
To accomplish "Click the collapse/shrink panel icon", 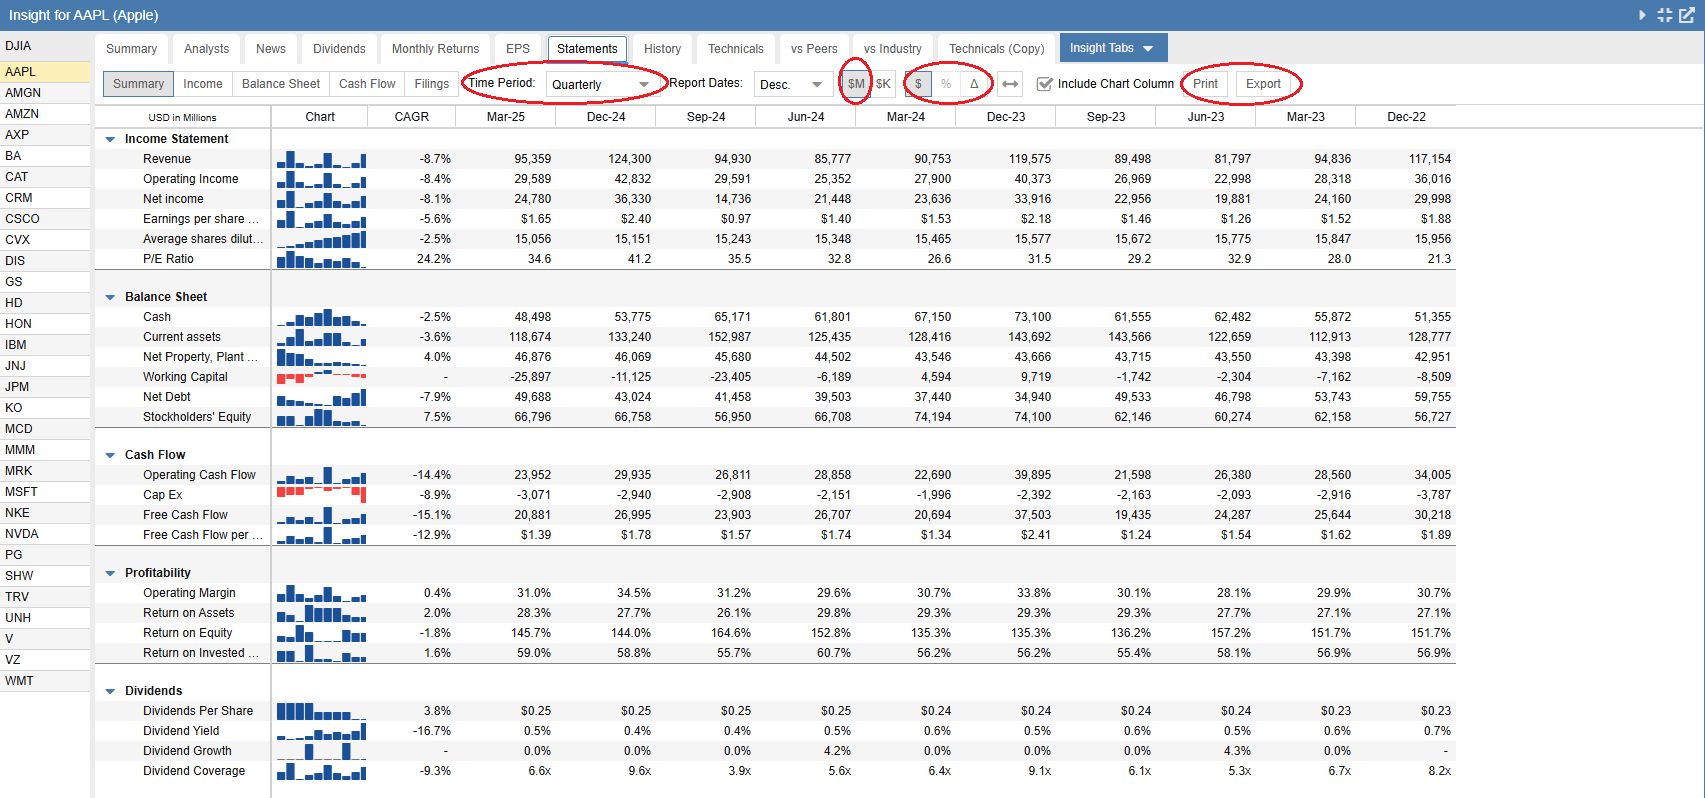I will [x=1664, y=15].
